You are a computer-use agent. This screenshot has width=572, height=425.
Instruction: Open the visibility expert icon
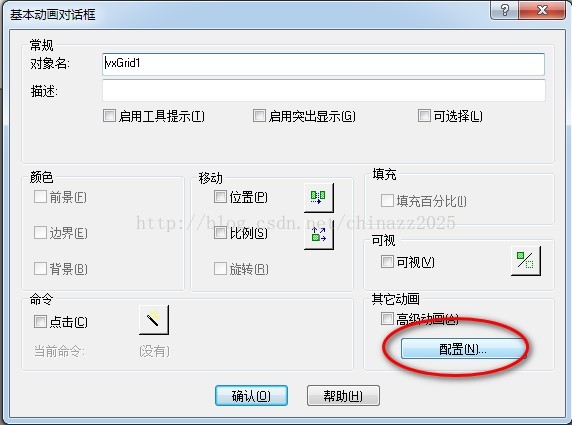[526, 260]
